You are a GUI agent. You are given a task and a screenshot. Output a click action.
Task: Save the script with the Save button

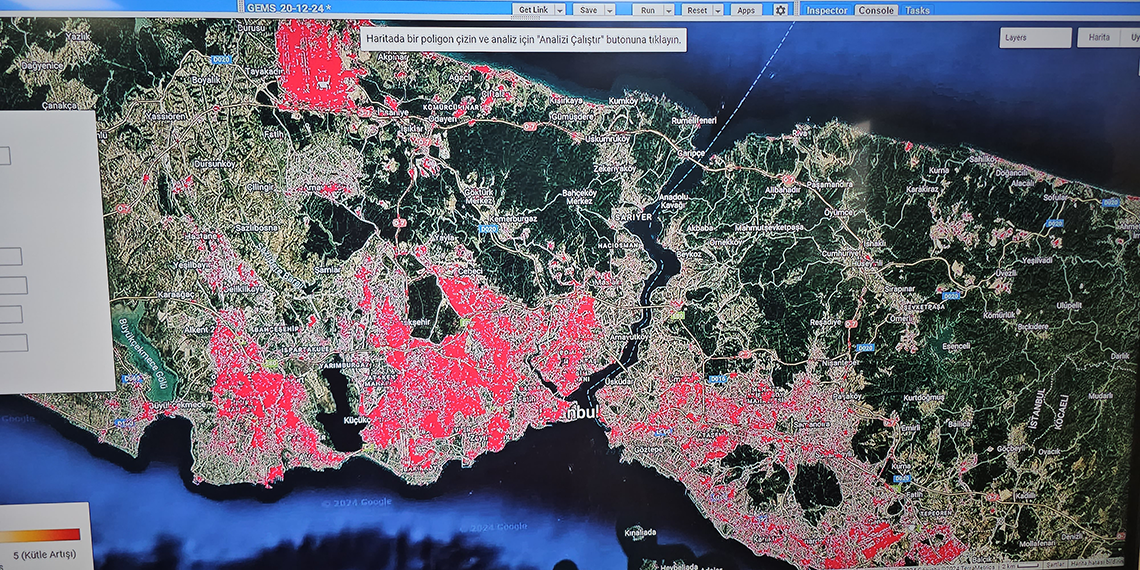pos(588,10)
